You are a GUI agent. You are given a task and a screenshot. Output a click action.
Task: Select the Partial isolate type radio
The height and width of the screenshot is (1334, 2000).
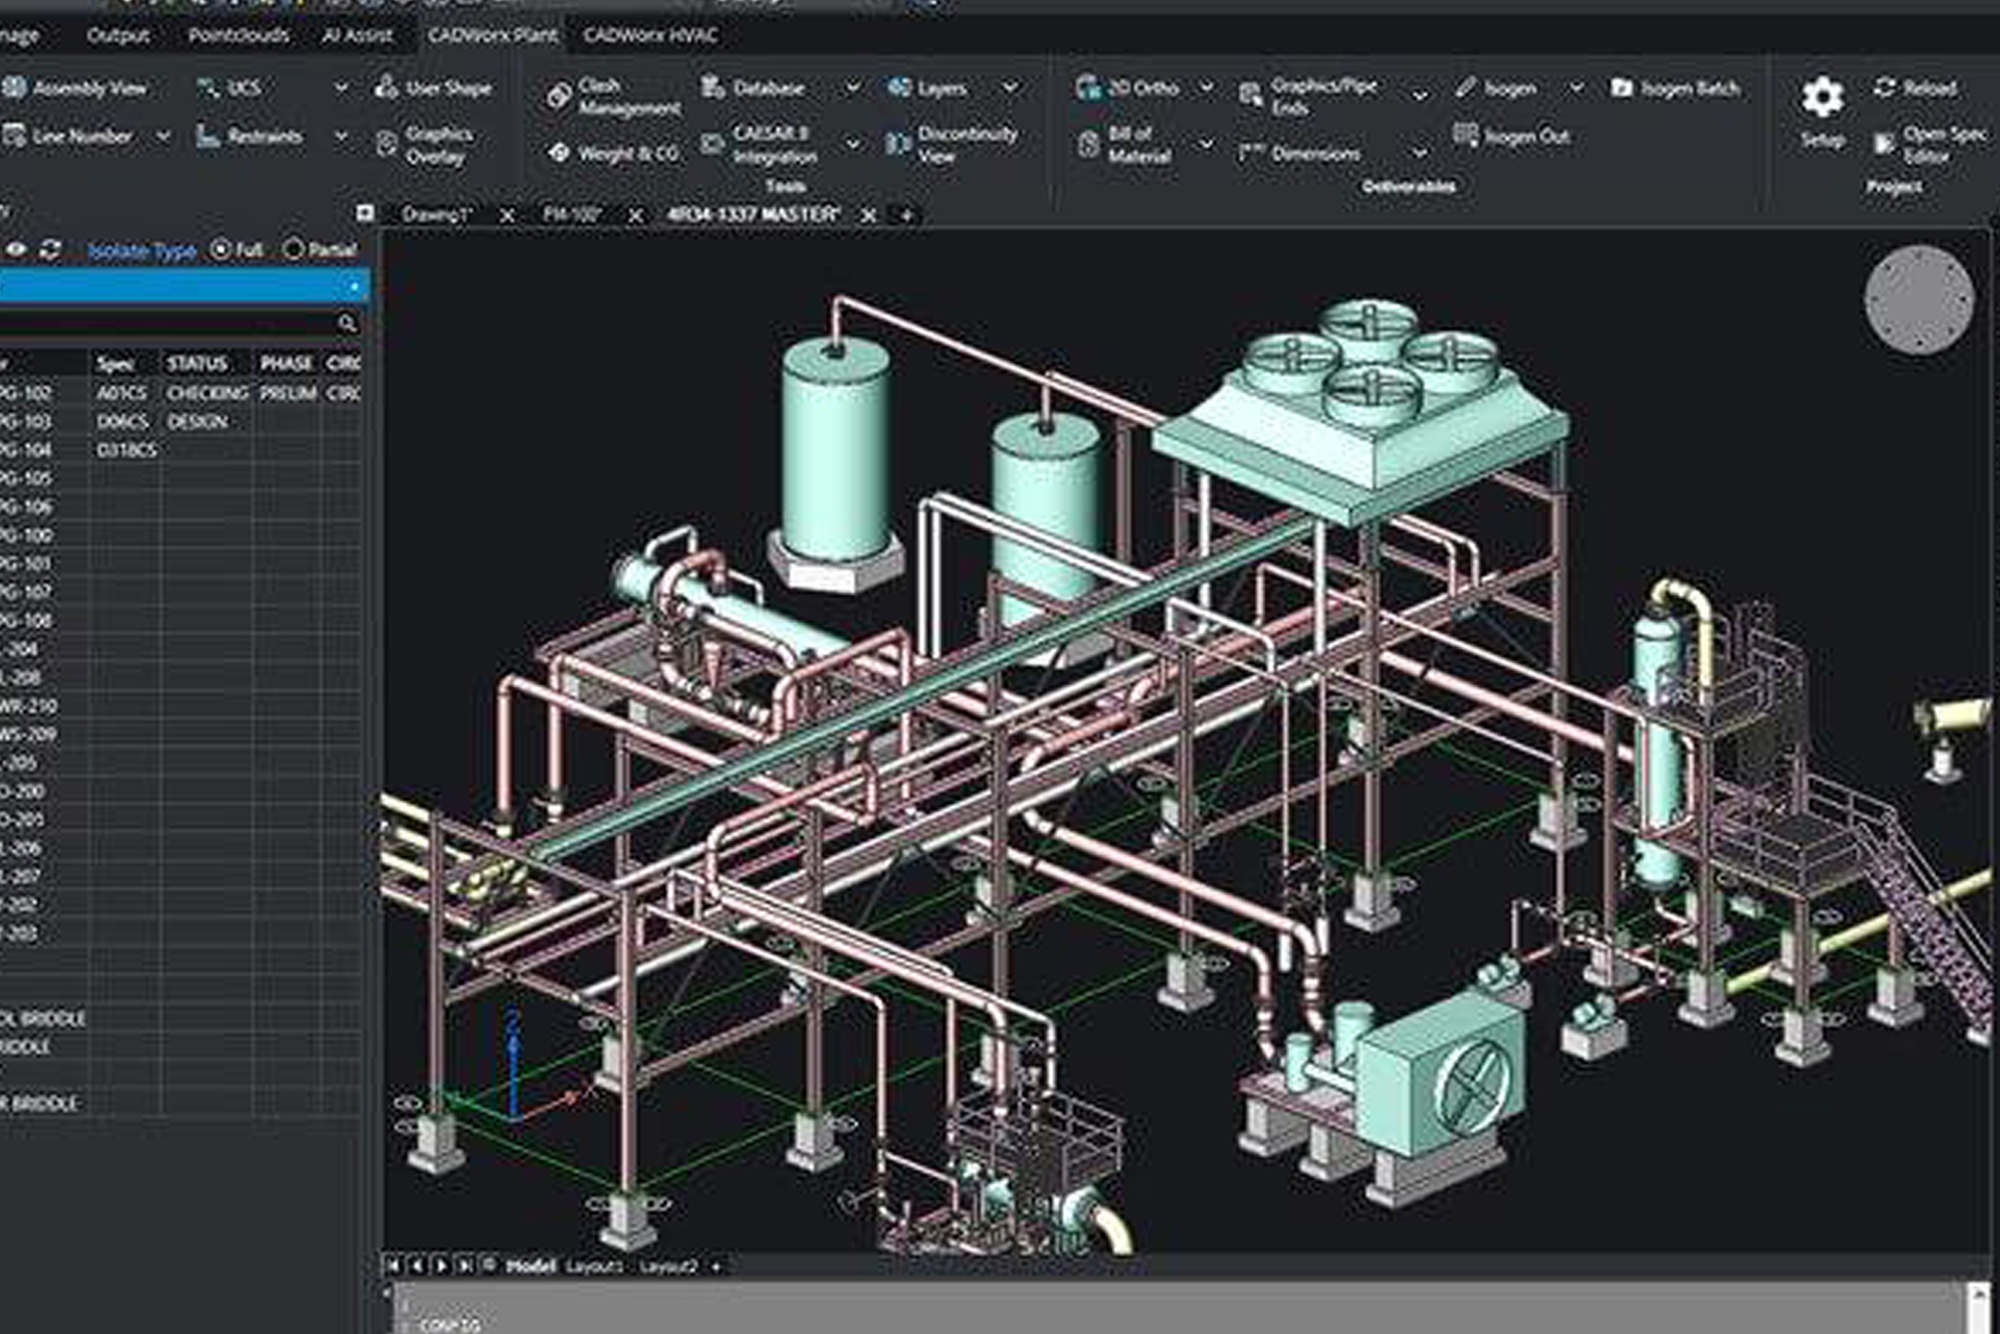click(x=293, y=249)
